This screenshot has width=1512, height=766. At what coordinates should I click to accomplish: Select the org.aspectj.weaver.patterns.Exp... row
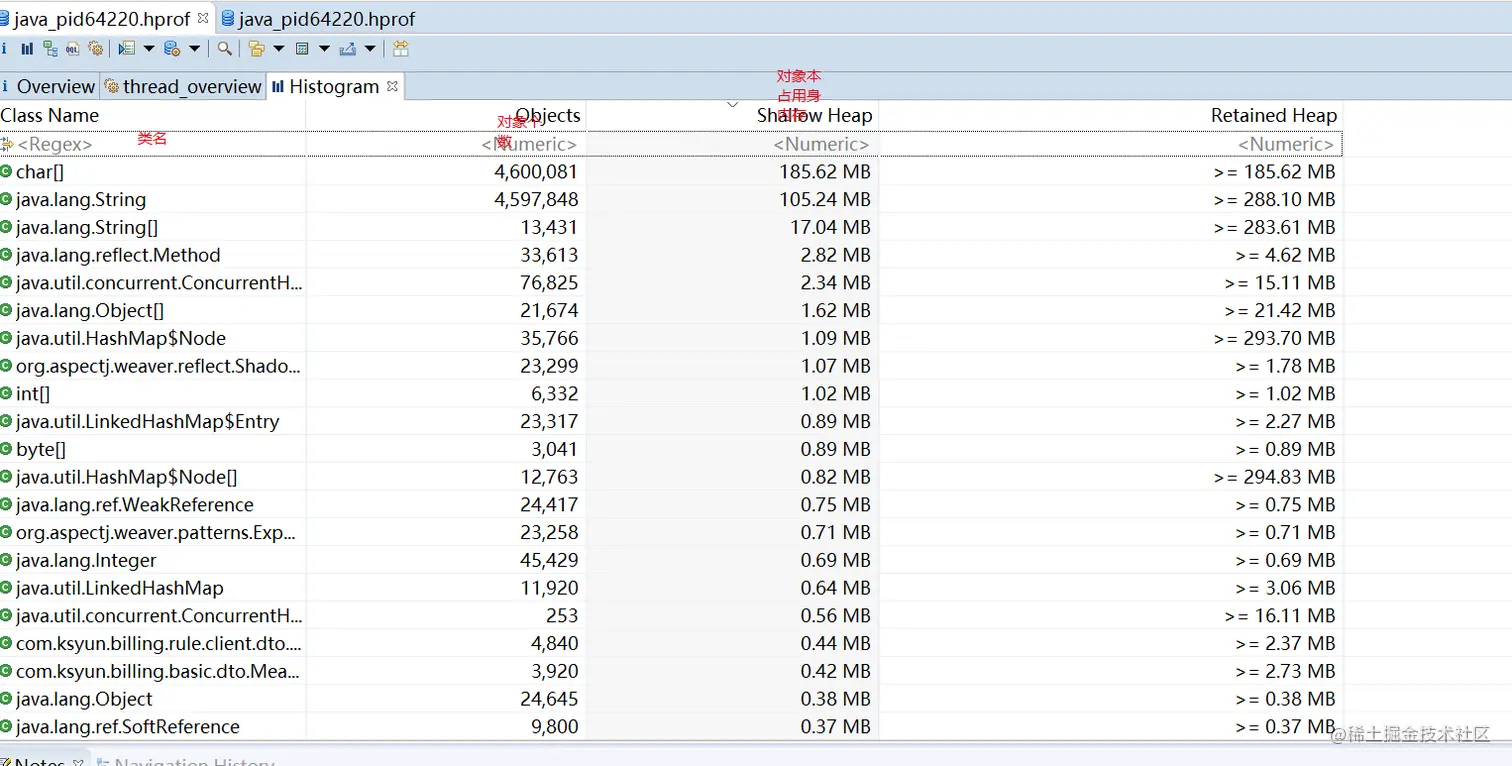click(671, 532)
